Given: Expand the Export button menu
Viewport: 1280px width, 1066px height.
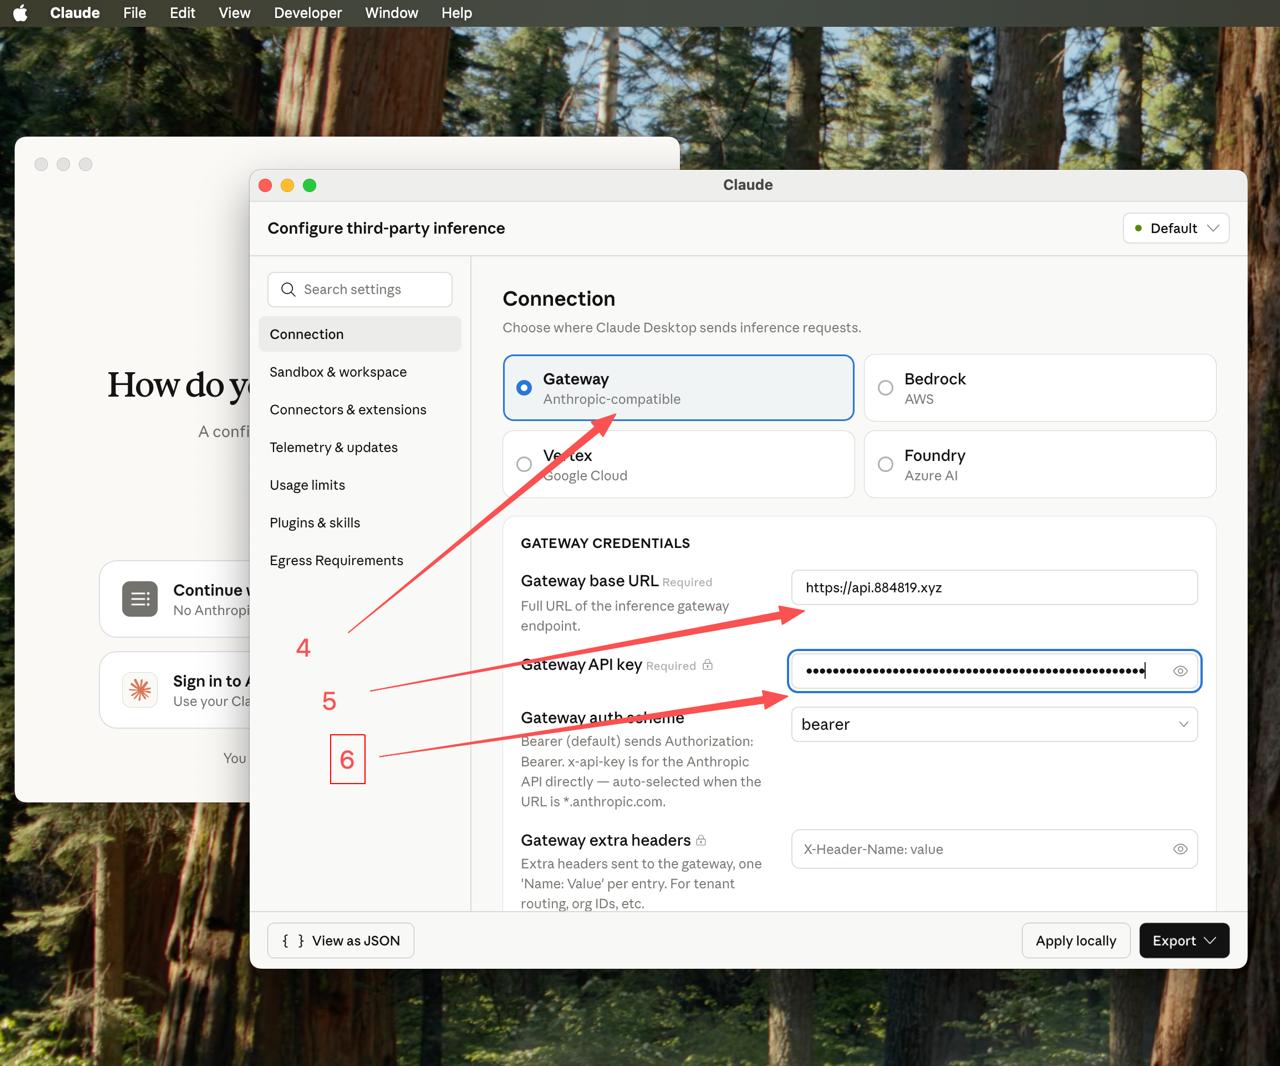Looking at the screenshot, I should coord(1184,941).
